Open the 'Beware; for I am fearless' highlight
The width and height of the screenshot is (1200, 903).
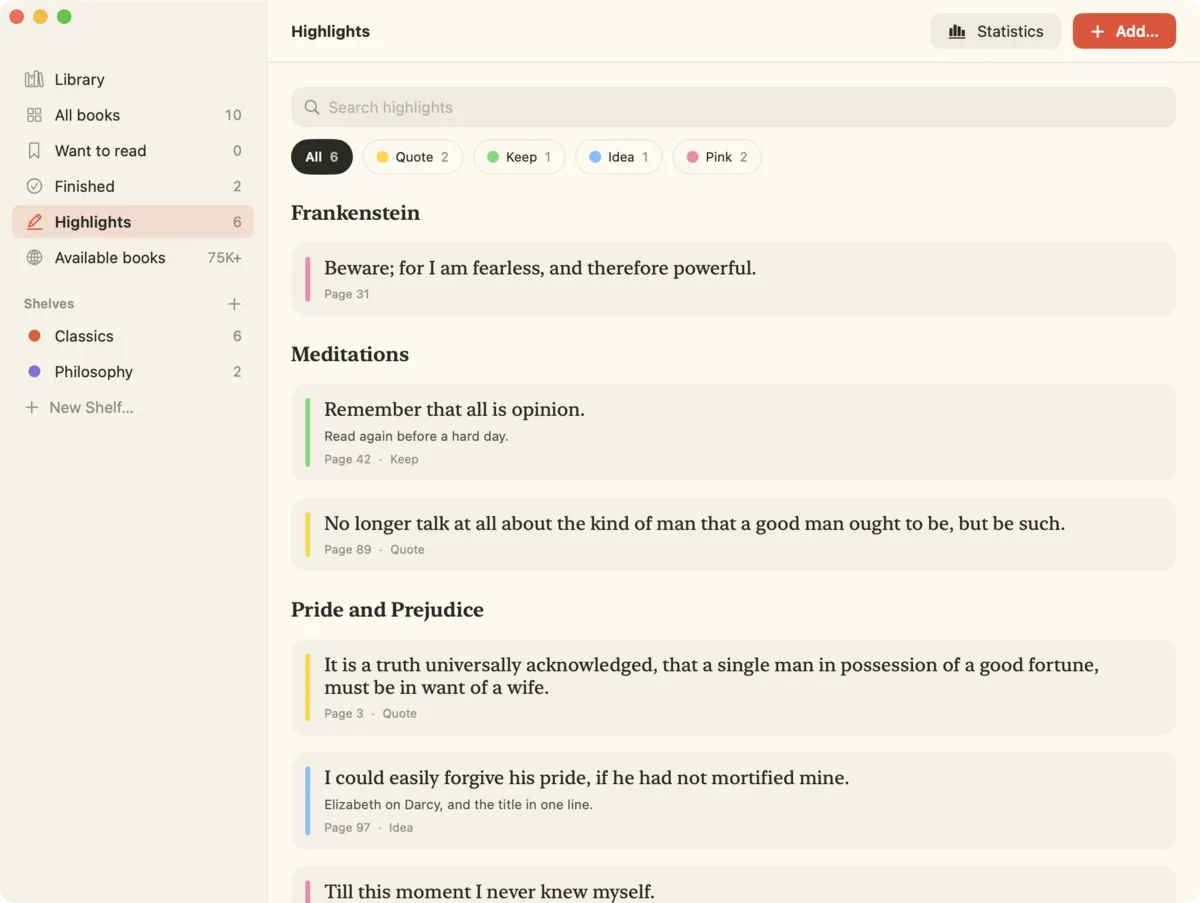pos(733,279)
